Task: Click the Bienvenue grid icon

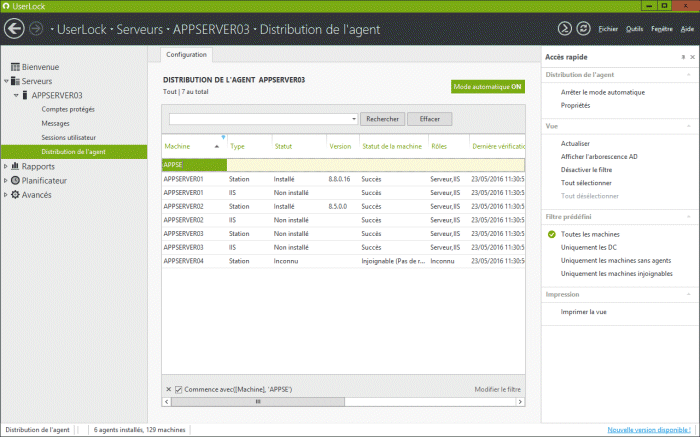Action: pos(15,67)
